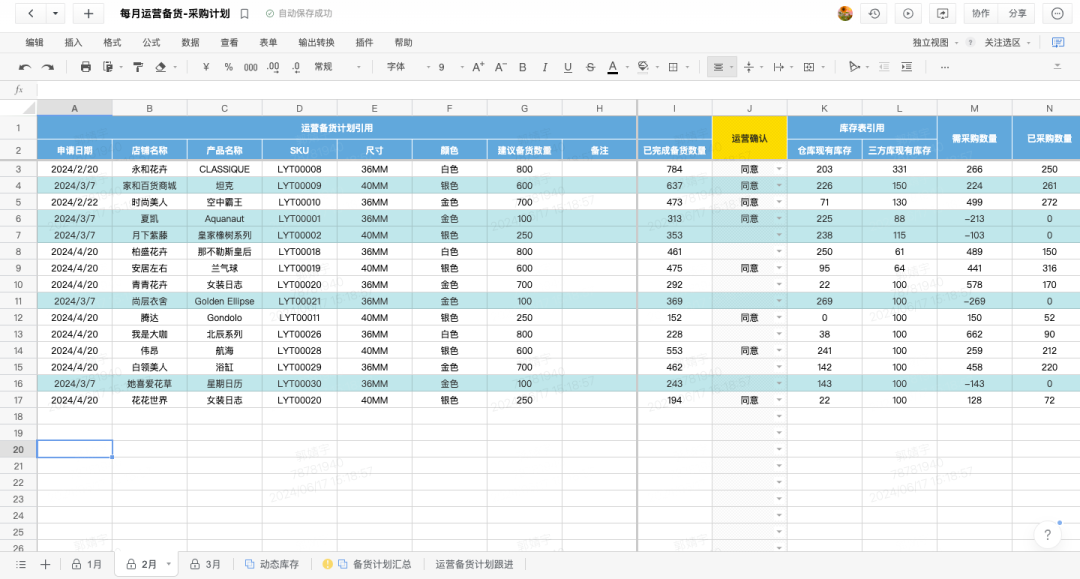This screenshot has width=1080, height=579.
Task: Open the 查看 menu
Action: 229,43
